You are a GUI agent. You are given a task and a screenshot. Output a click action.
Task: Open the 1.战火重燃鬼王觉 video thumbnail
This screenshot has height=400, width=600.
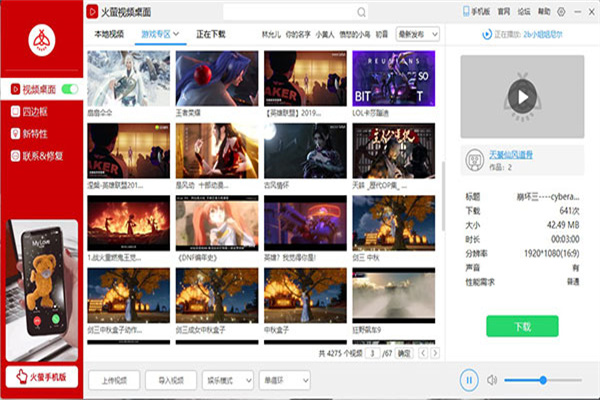(129, 223)
